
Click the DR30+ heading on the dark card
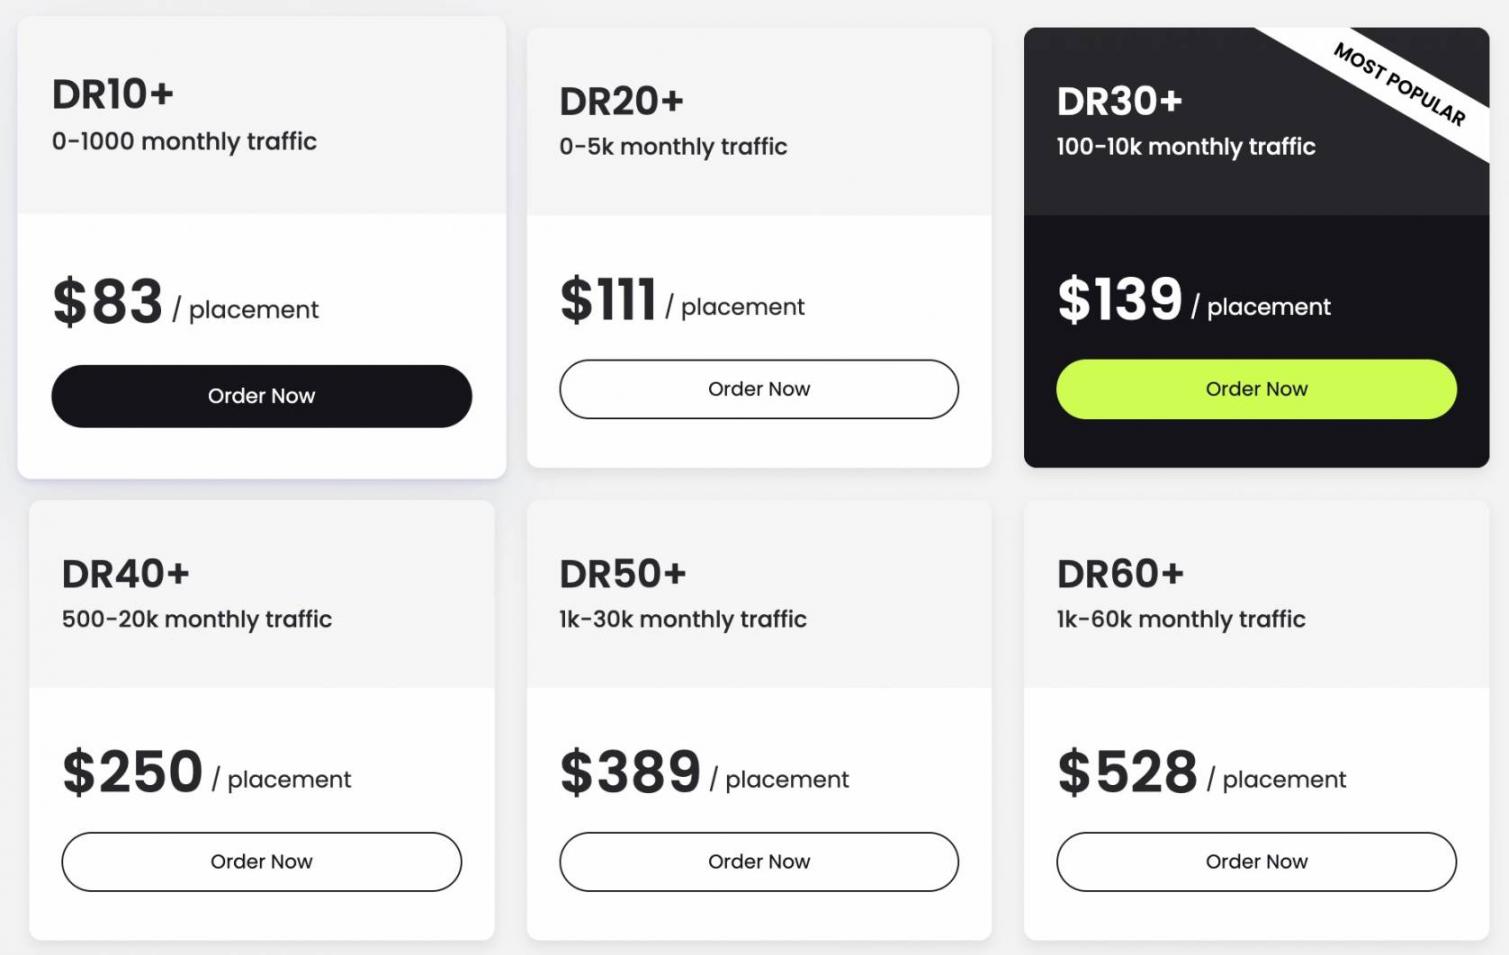pos(1119,101)
